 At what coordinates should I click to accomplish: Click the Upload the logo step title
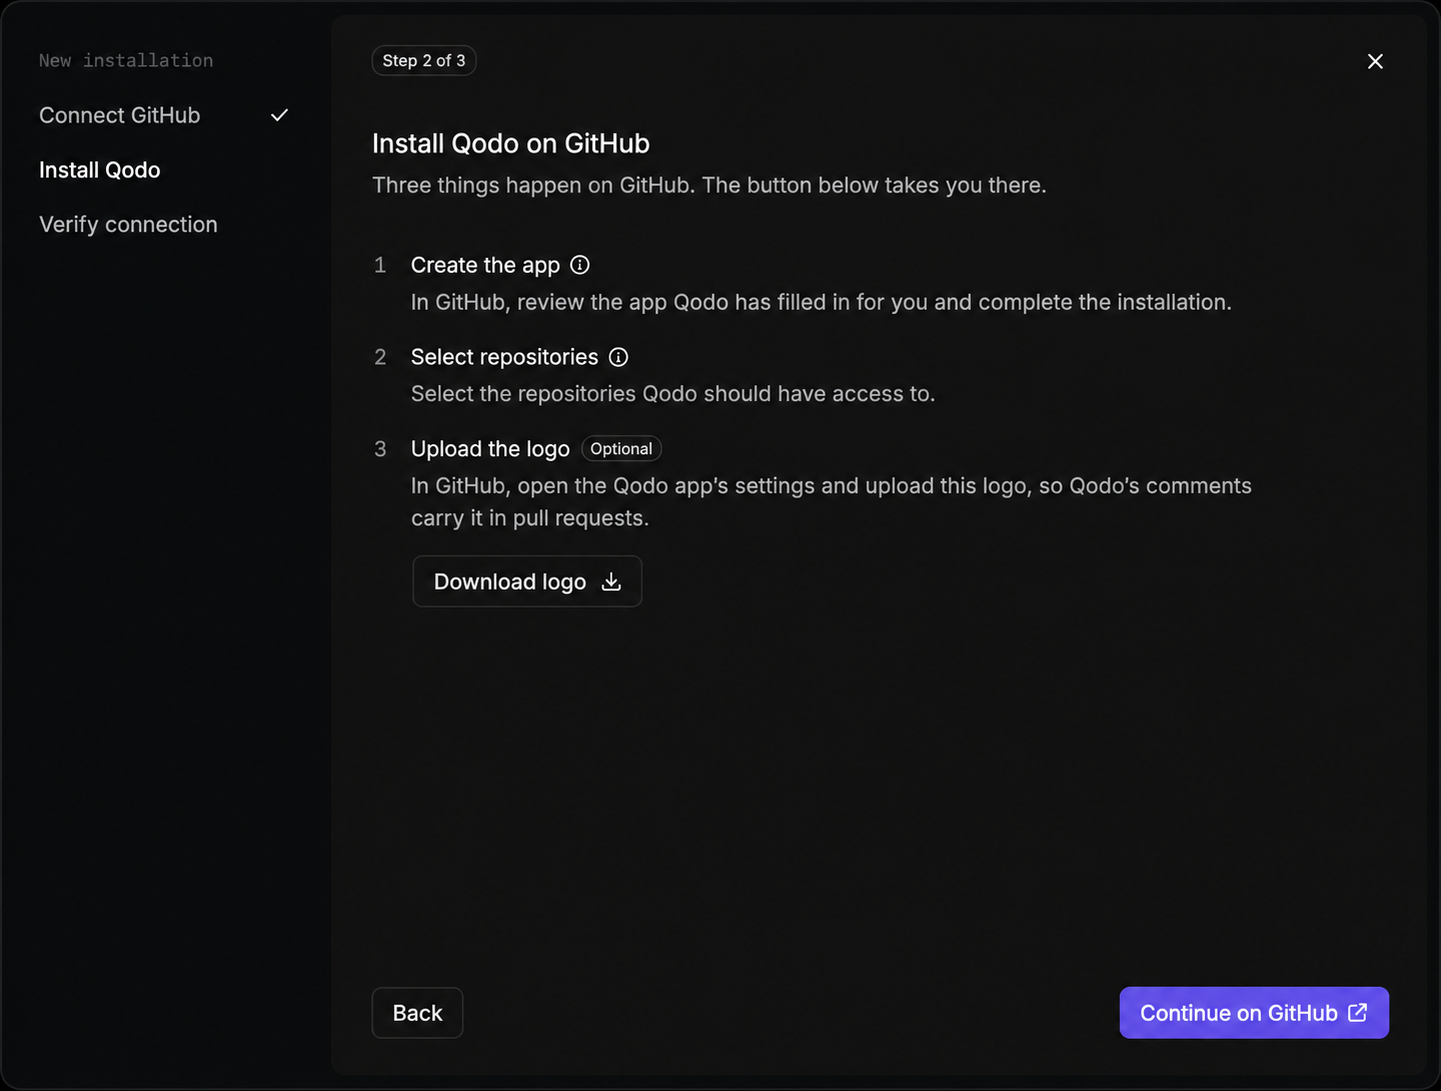(490, 449)
